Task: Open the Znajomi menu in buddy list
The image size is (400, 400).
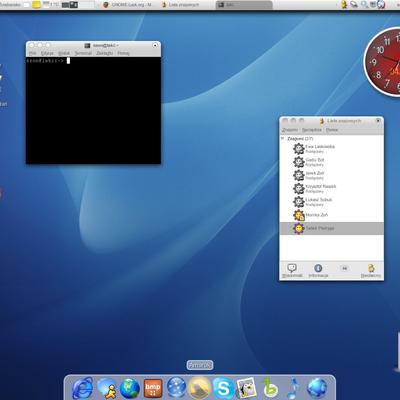Action: coord(290,130)
